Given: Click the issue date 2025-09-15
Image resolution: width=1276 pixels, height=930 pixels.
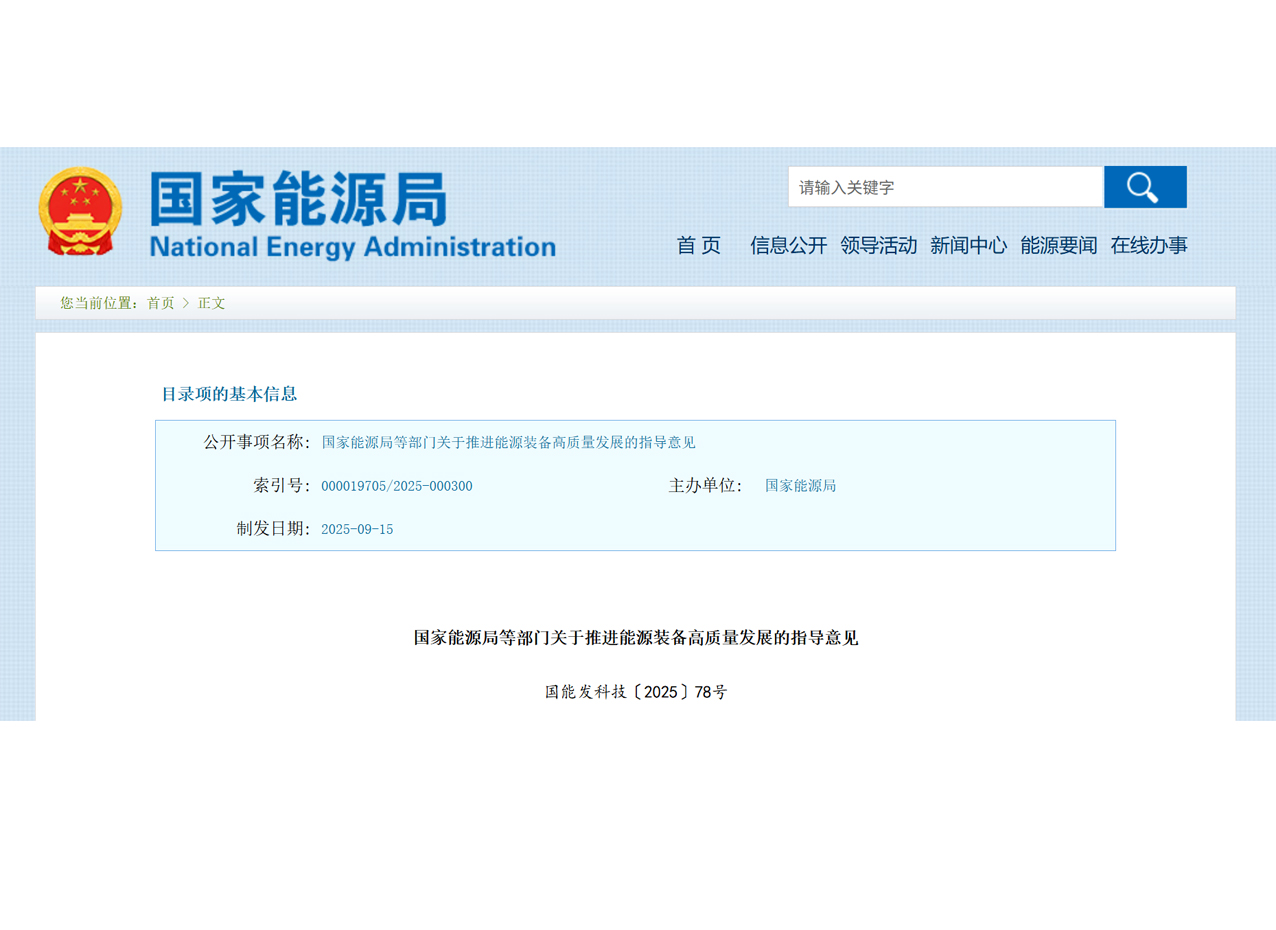Looking at the screenshot, I should tap(357, 529).
